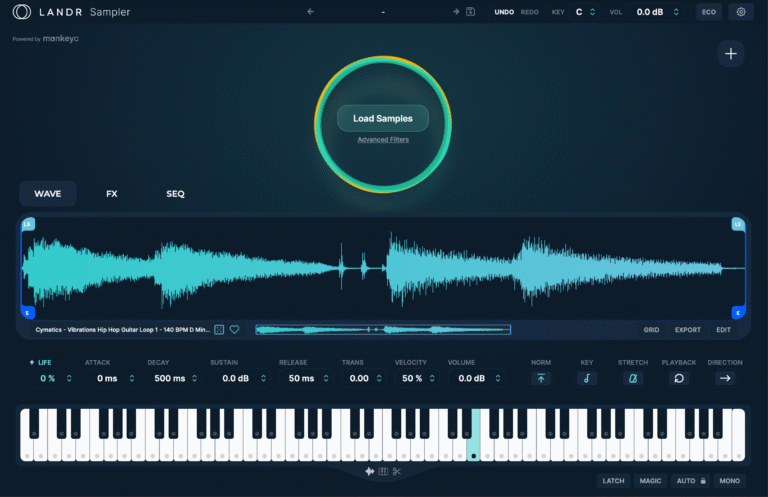Randomize sample with the dice icon
This screenshot has height=497, width=768.
pyautogui.click(x=219, y=330)
